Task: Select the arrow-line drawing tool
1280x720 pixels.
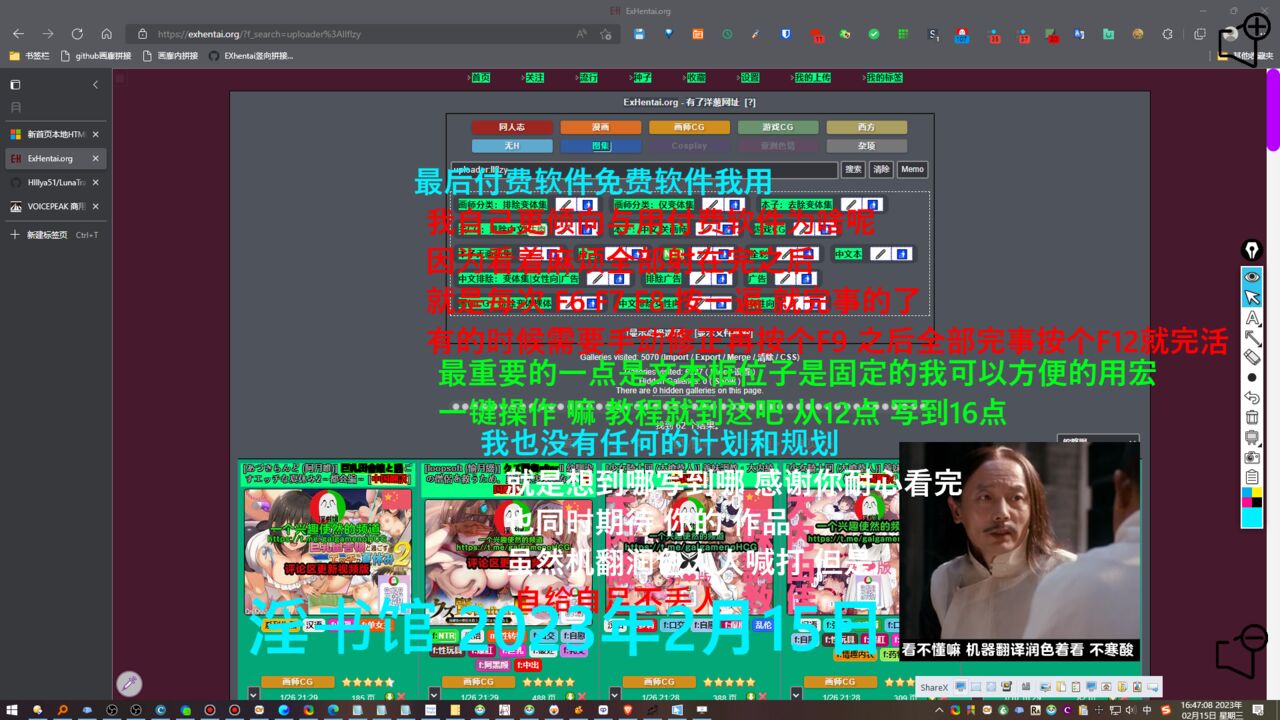Action: pos(1252,337)
